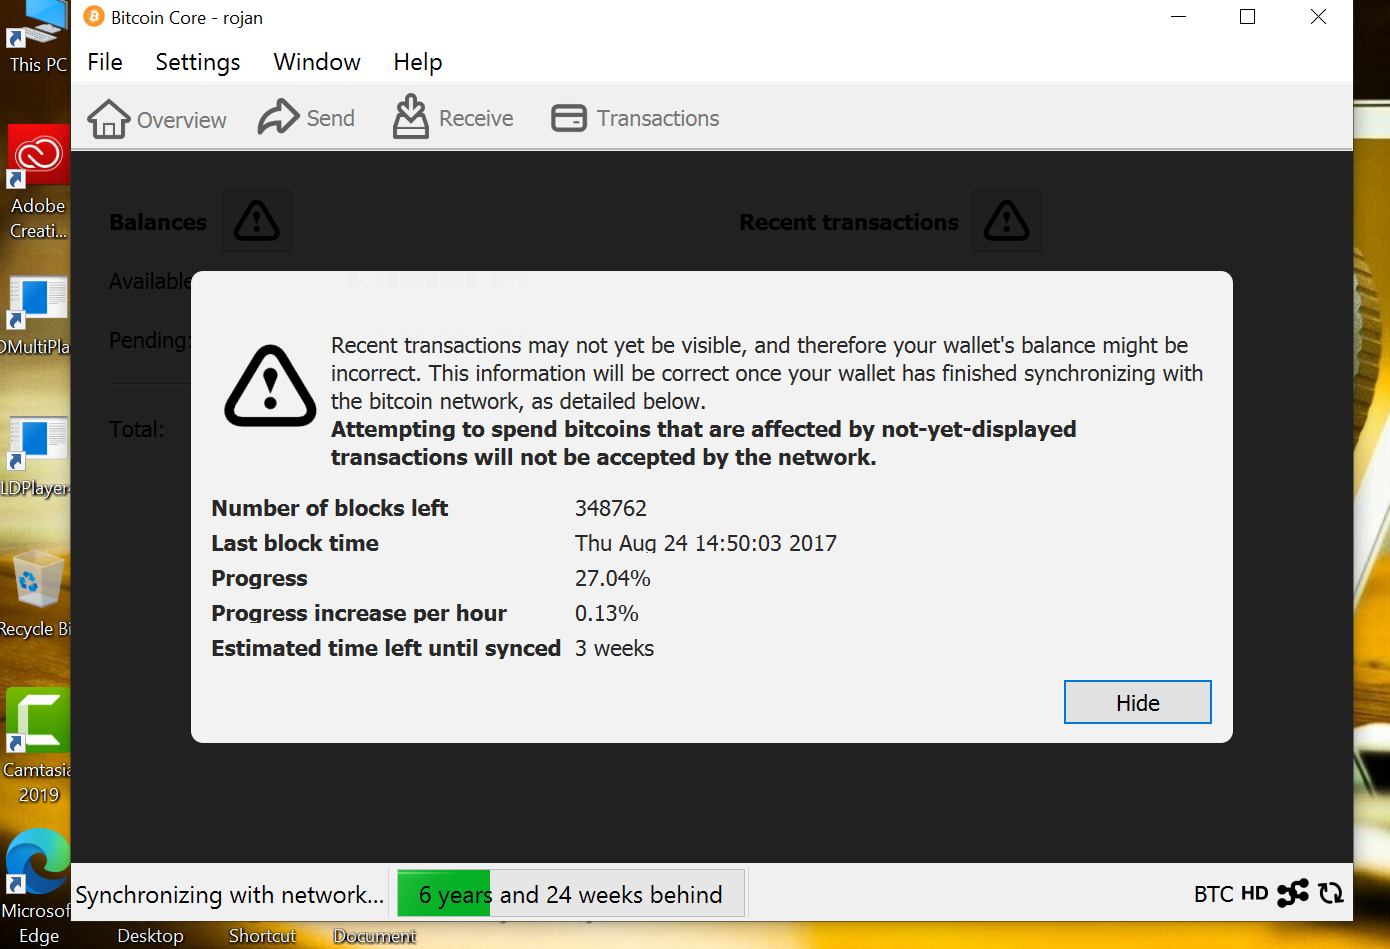Screen dimensions: 1390x949
Task: Go to the Transactions tab
Action: (635, 118)
